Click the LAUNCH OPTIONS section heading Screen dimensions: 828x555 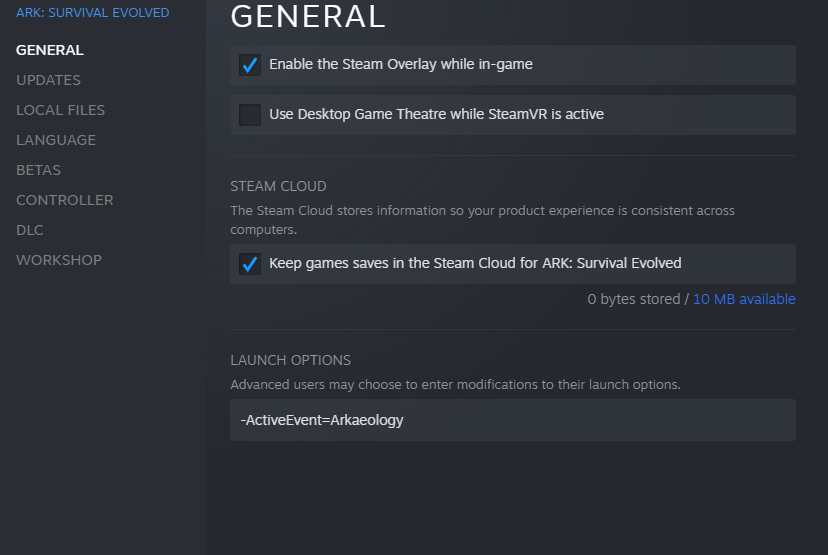click(x=290, y=360)
